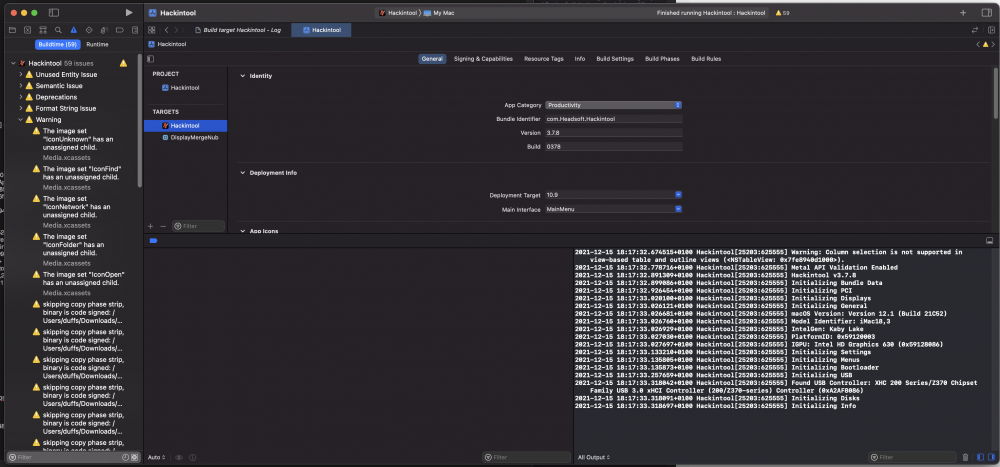
Task: Click the Version field 3.7.8
Action: point(614,133)
